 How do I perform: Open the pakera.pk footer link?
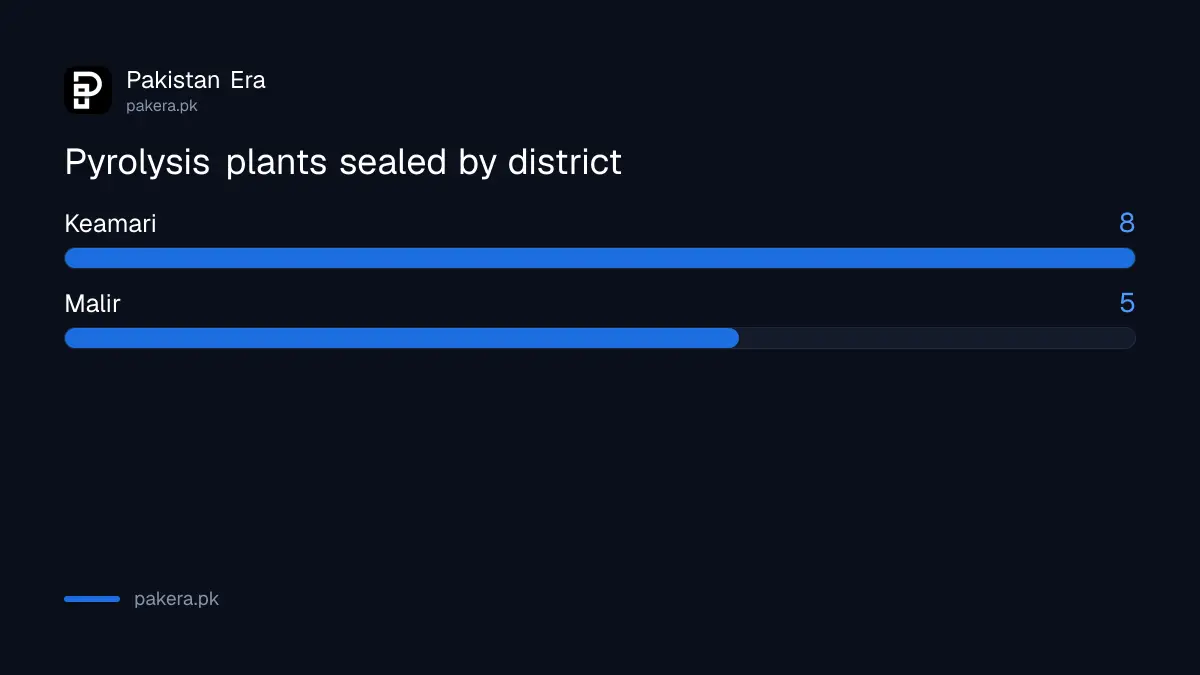coord(176,599)
